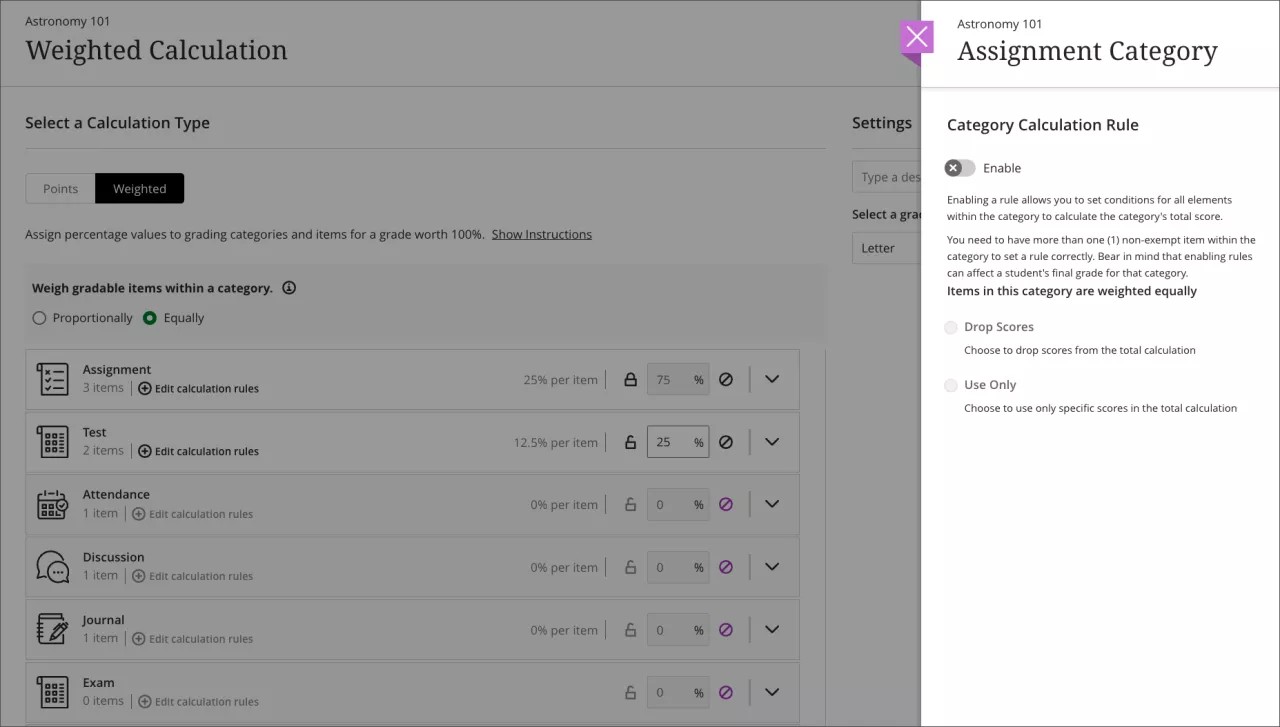Click the Assignment category checklist icon
The width and height of the screenshot is (1280, 727).
[x=53, y=378]
